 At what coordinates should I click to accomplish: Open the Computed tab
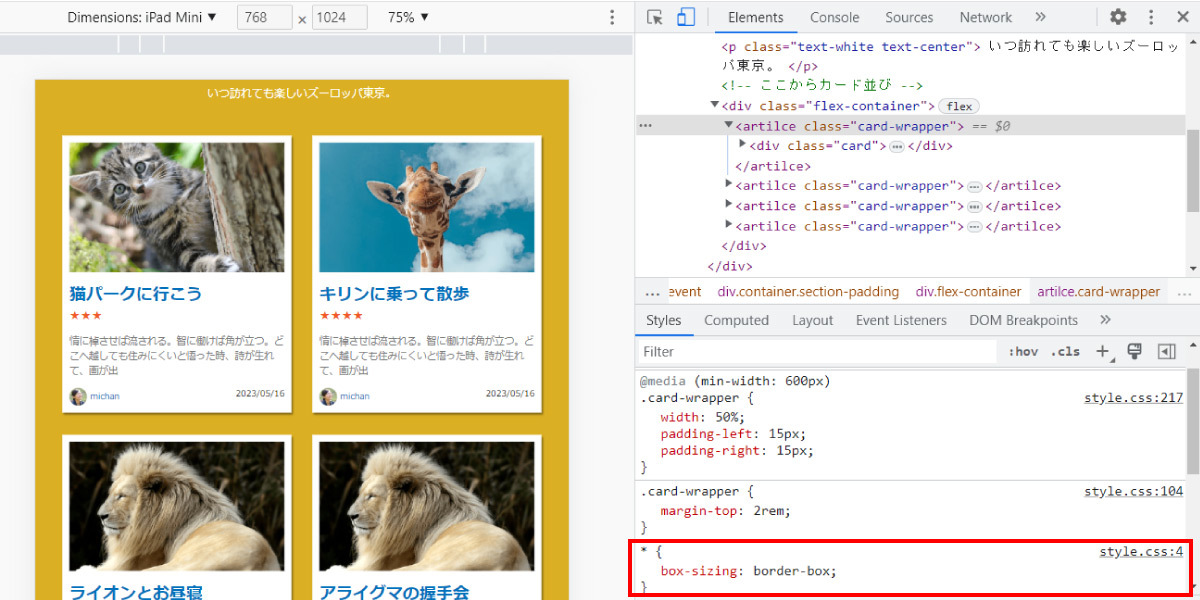(736, 320)
